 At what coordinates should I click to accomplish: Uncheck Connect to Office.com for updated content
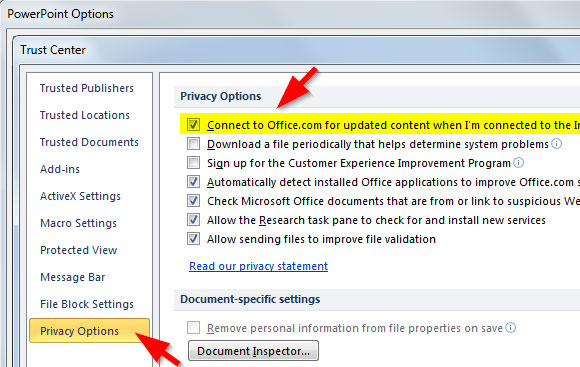tap(193, 125)
